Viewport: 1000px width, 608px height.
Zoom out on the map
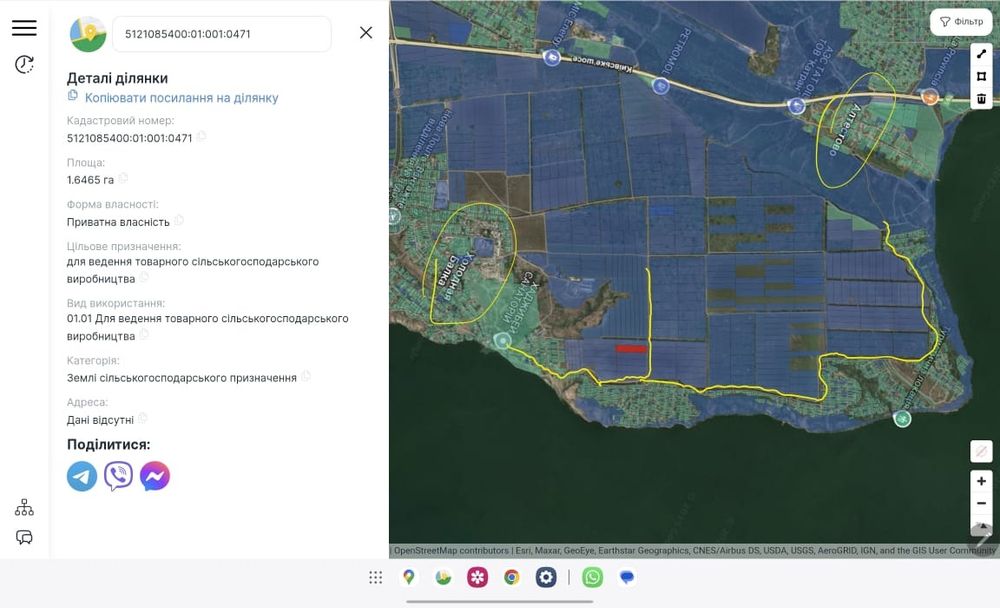click(981, 503)
